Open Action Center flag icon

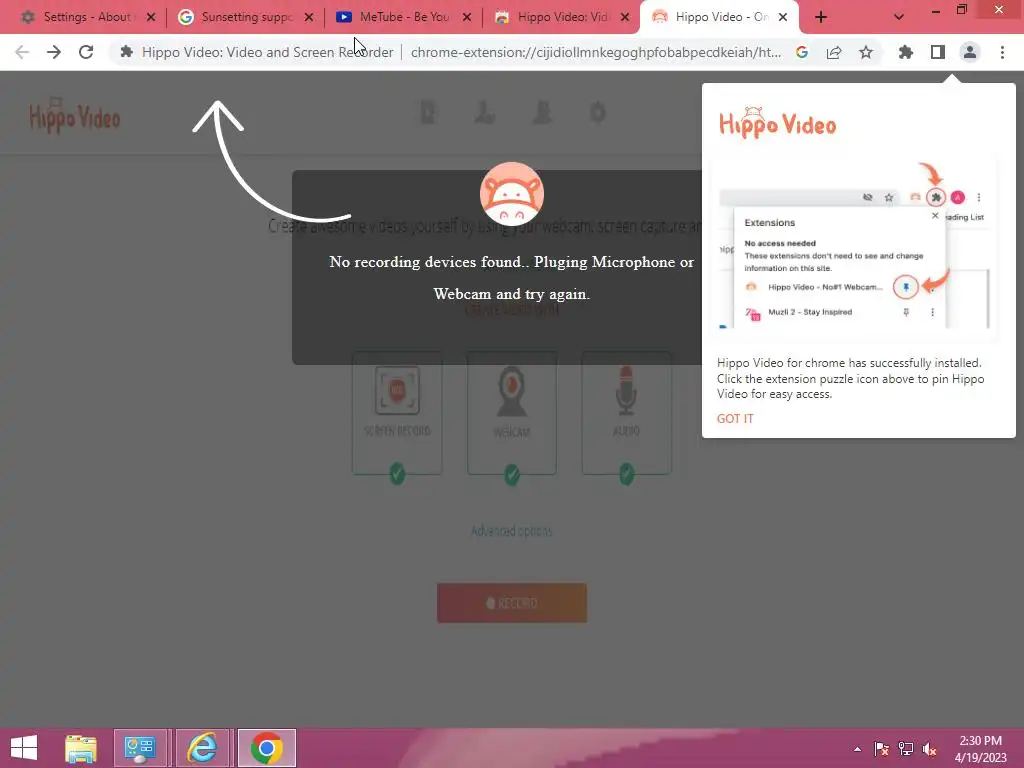tap(882, 749)
